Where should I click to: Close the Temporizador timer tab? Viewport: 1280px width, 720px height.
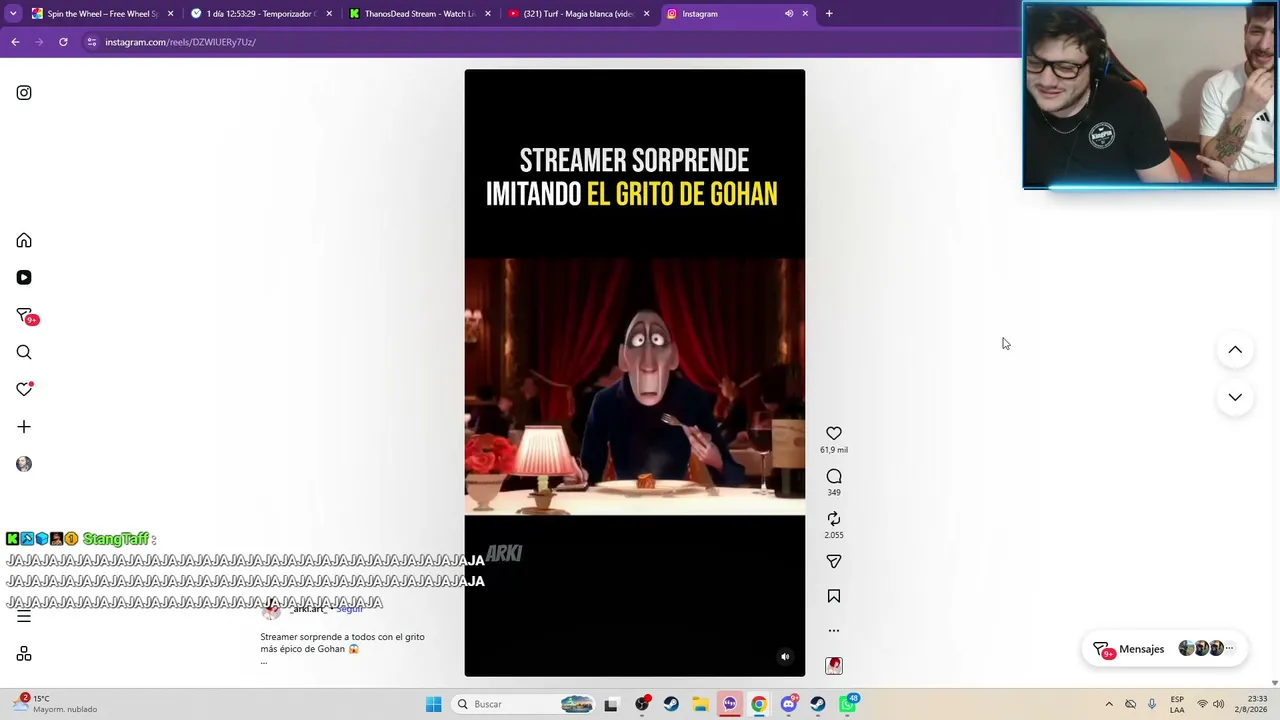point(329,14)
